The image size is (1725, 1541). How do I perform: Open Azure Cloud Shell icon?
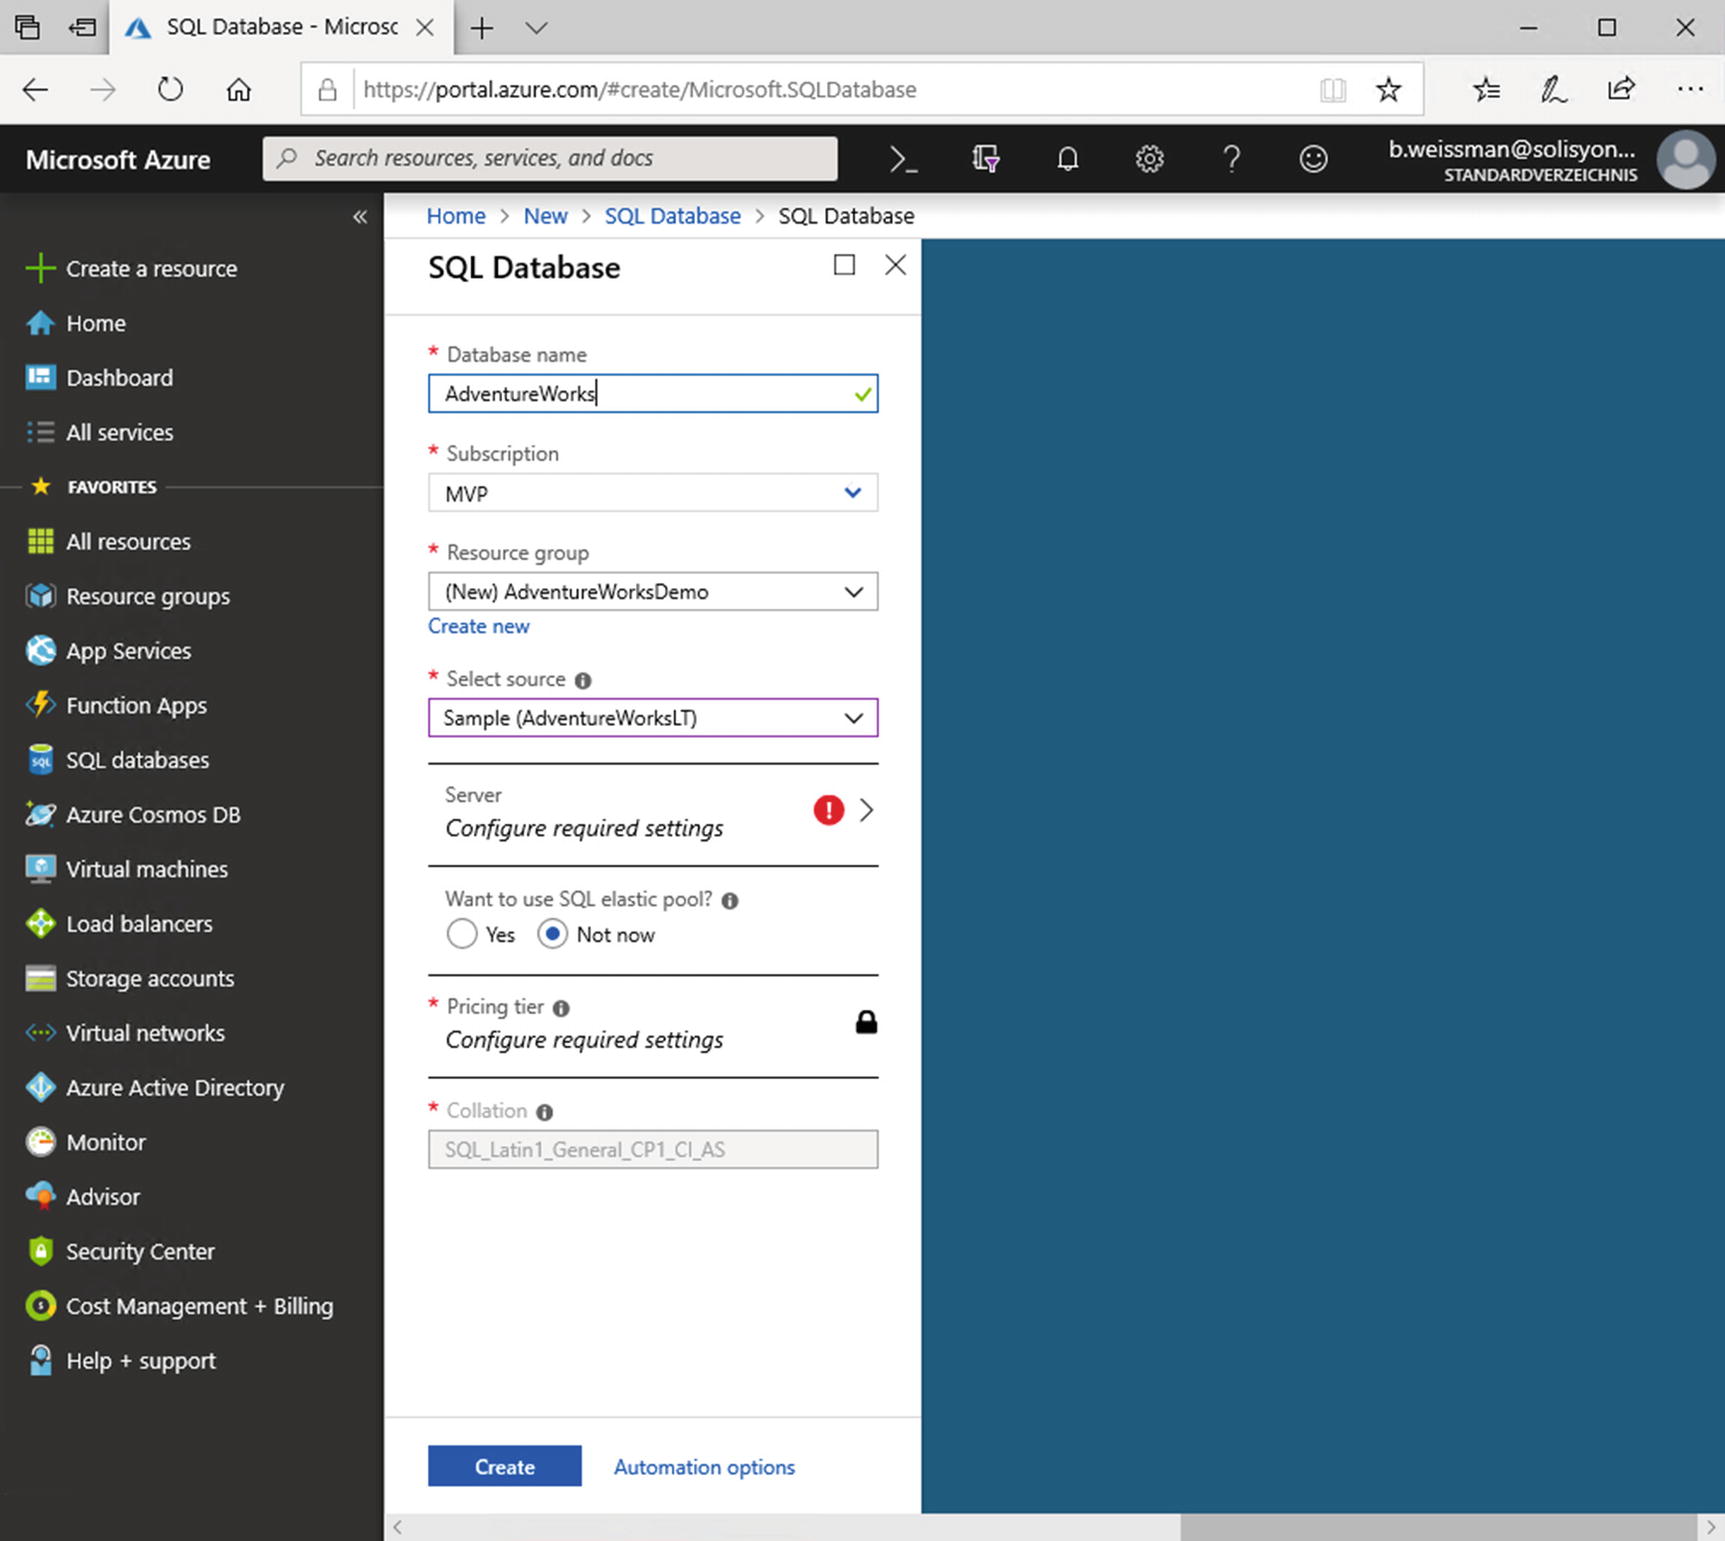coord(903,159)
